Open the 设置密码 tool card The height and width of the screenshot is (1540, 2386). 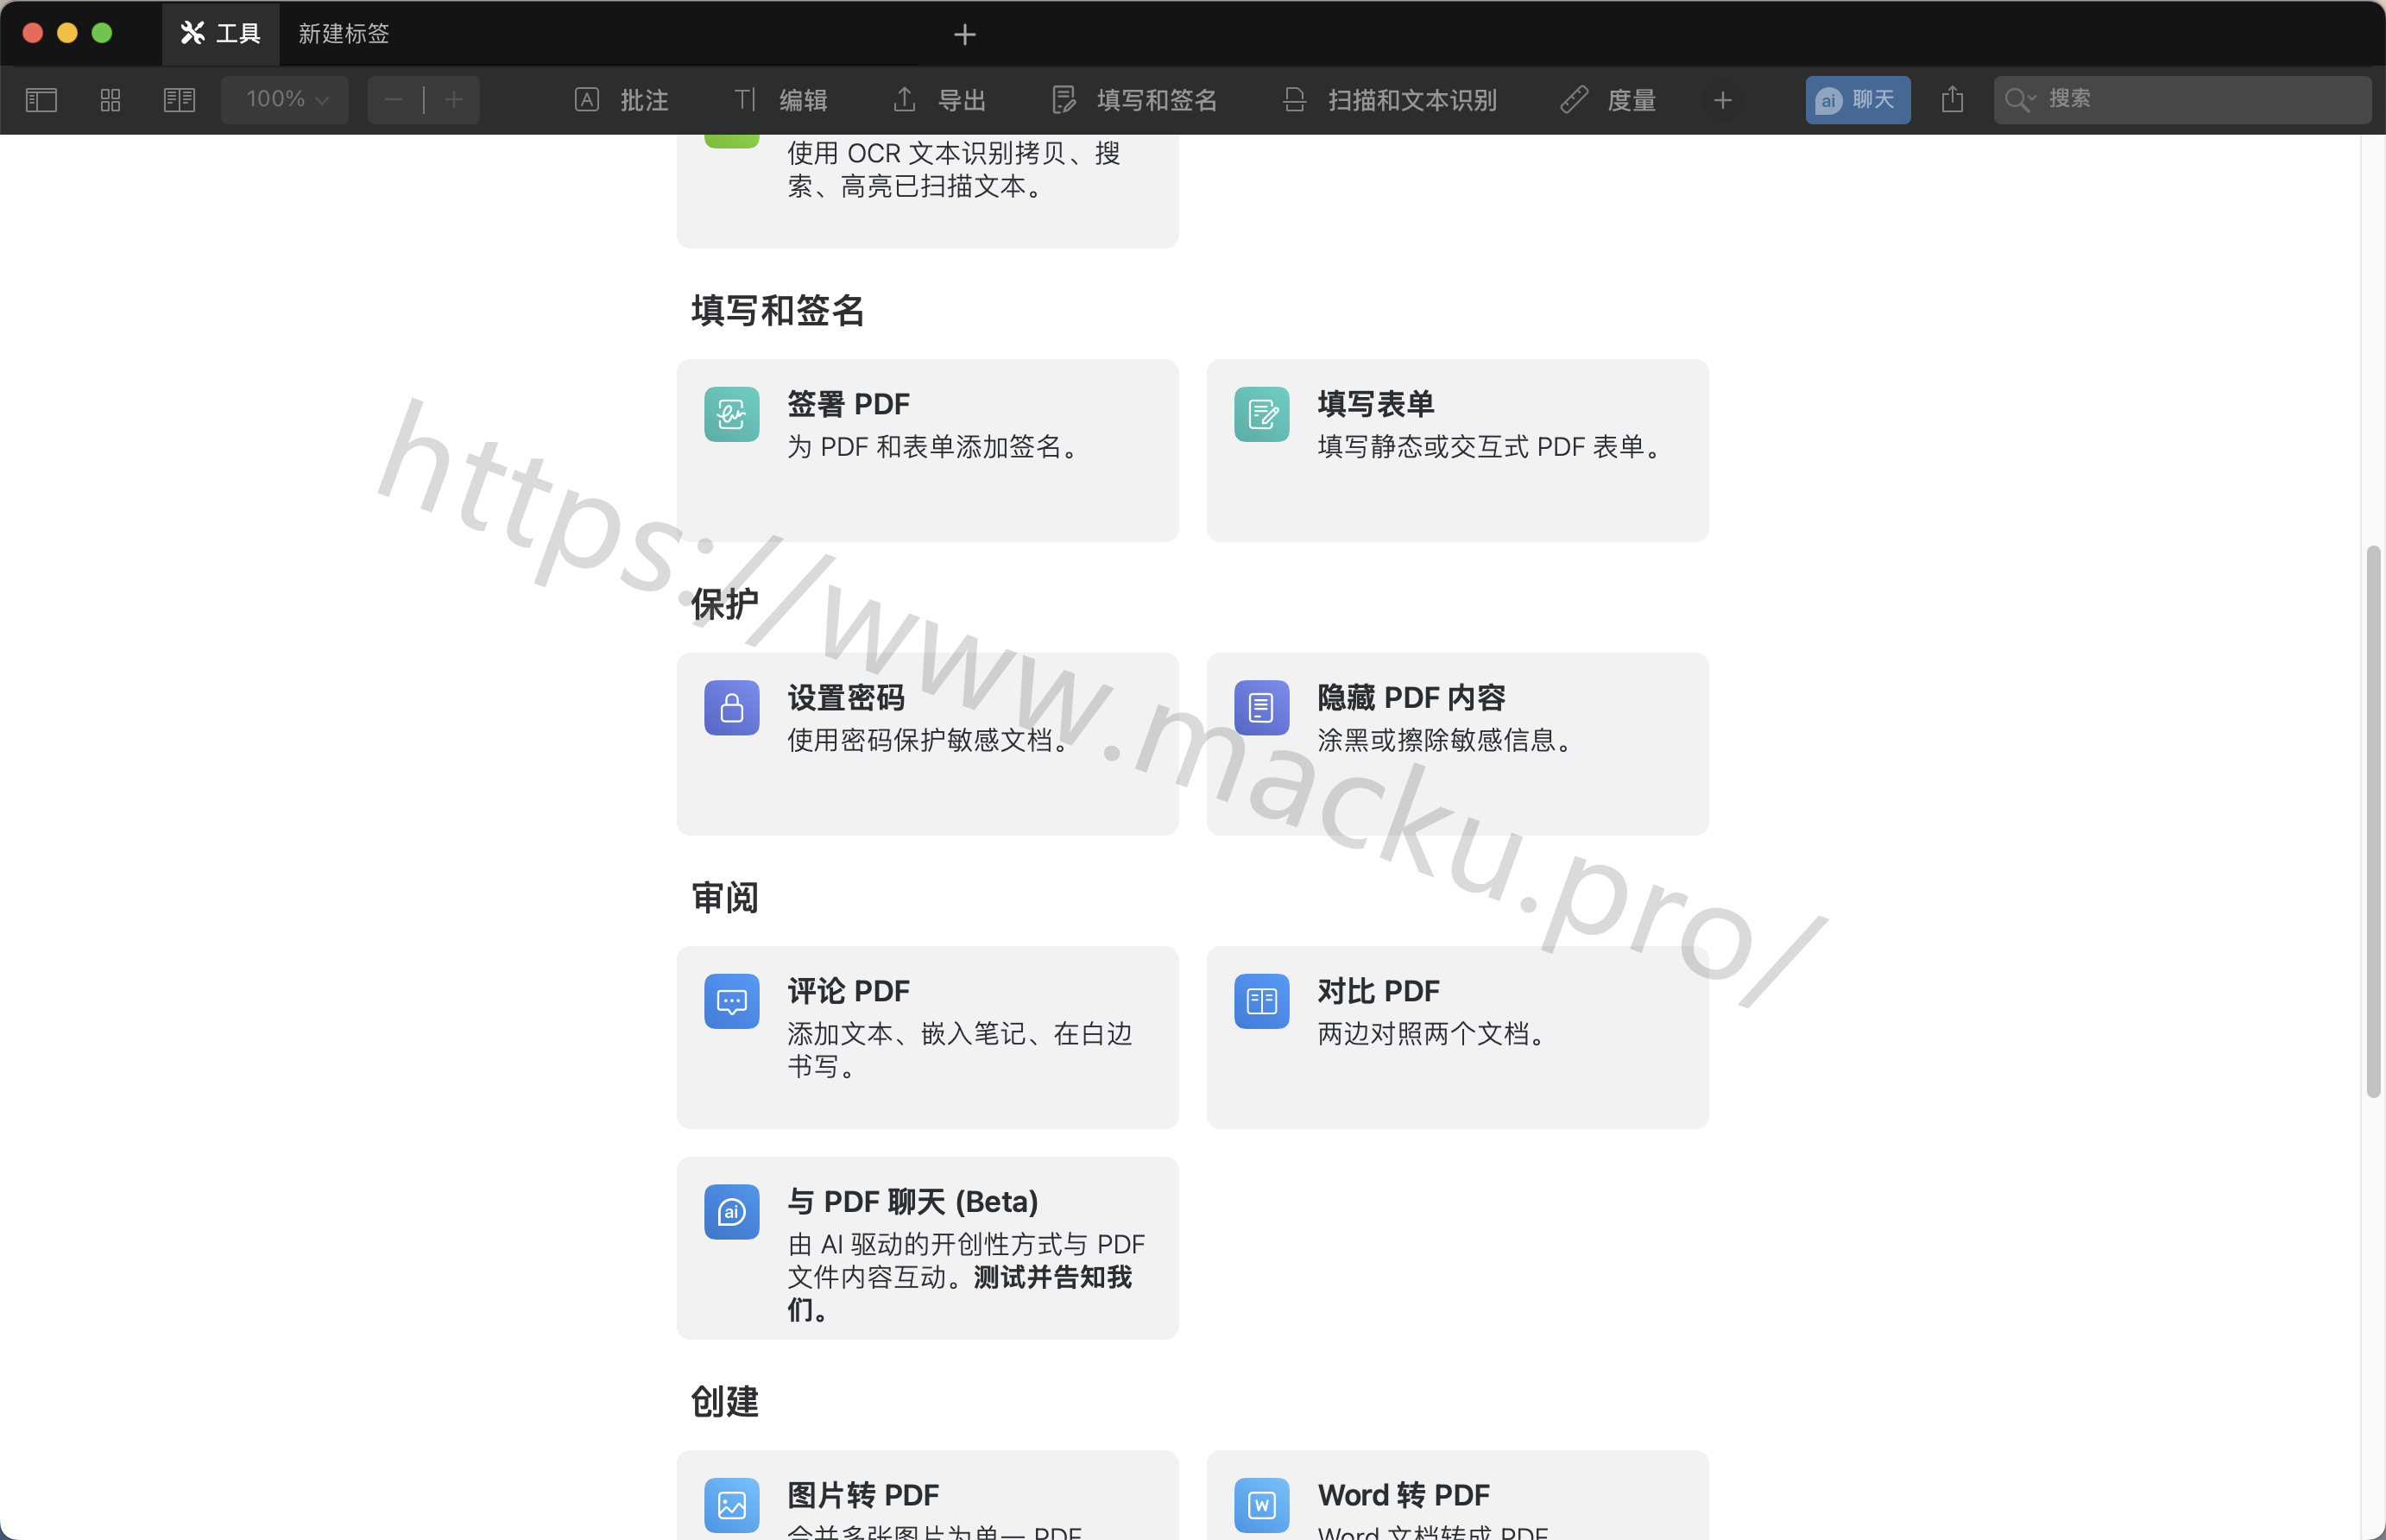pos(927,744)
